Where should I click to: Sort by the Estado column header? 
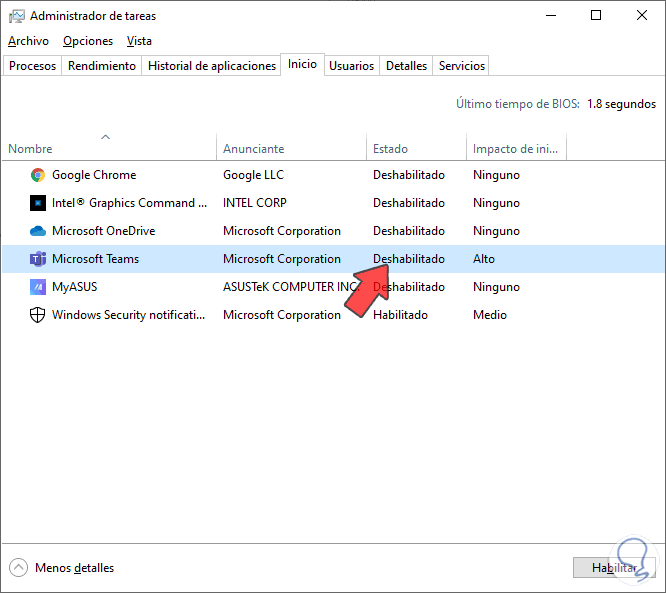pos(416,147)
